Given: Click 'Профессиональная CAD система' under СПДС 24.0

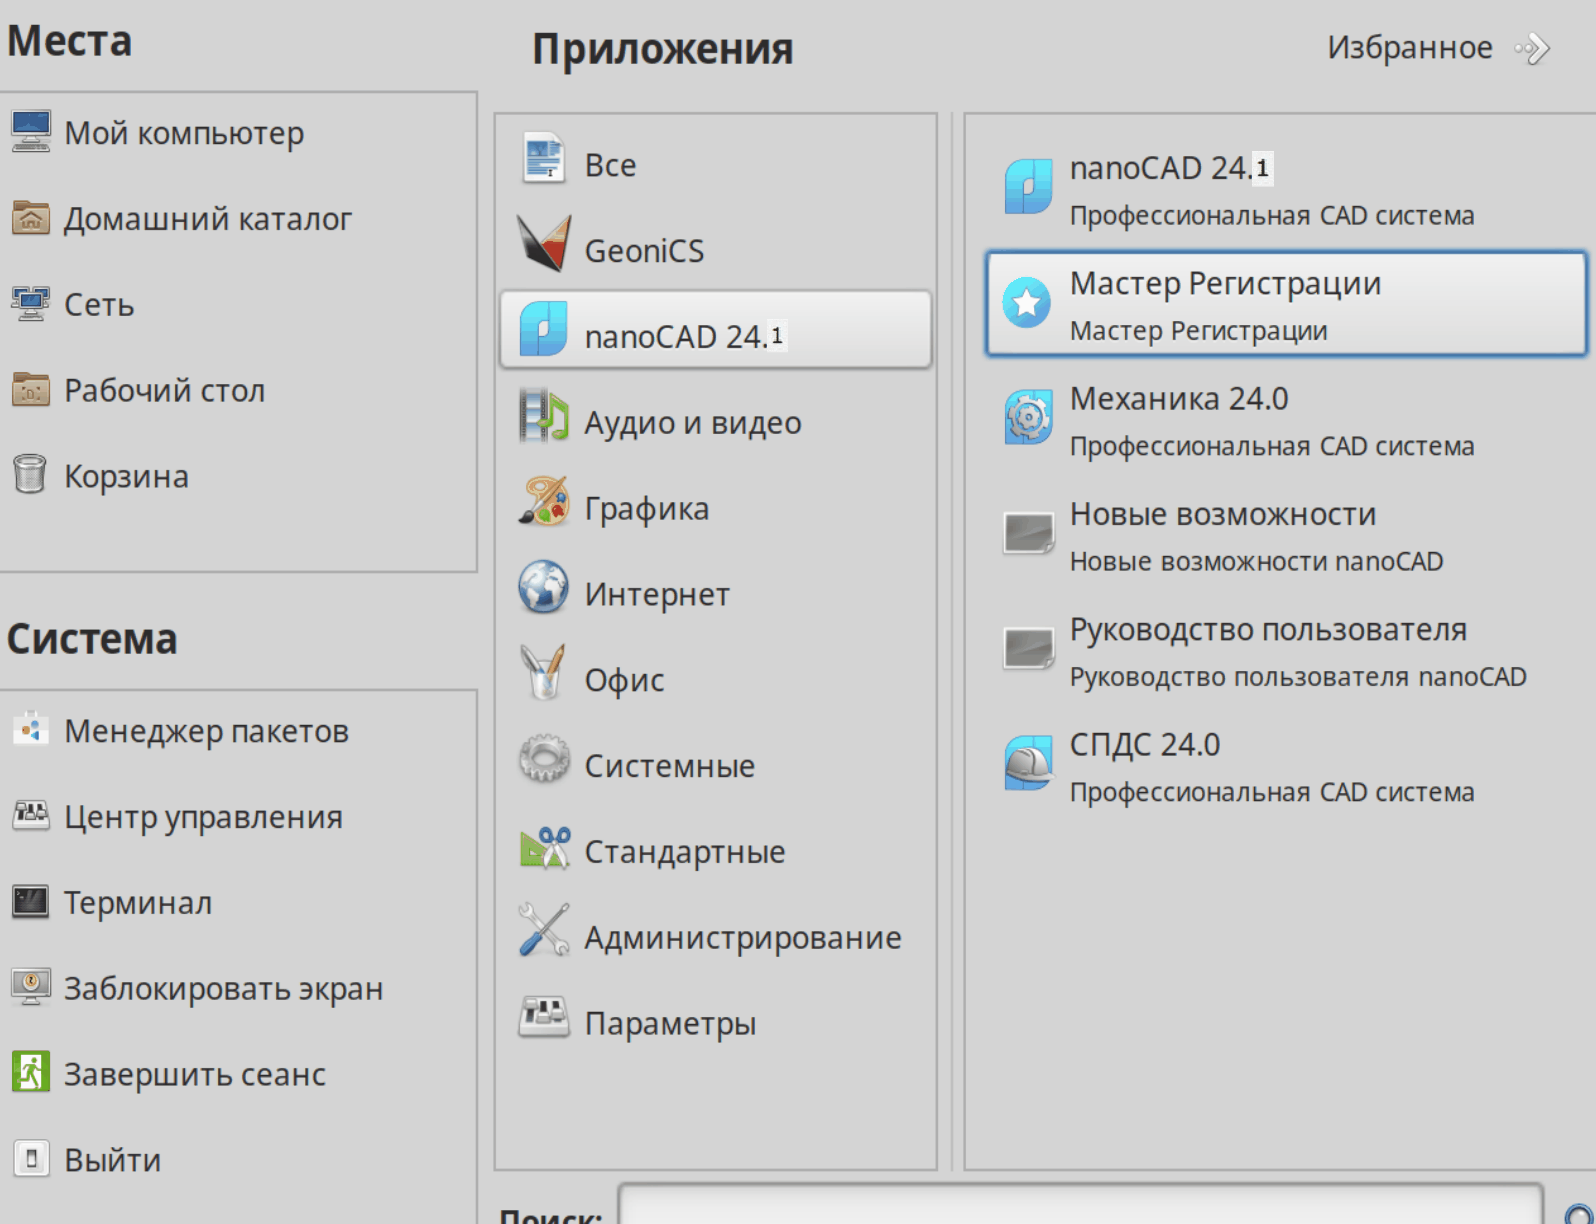Looking at the screenshot, I should [1272, 792].
